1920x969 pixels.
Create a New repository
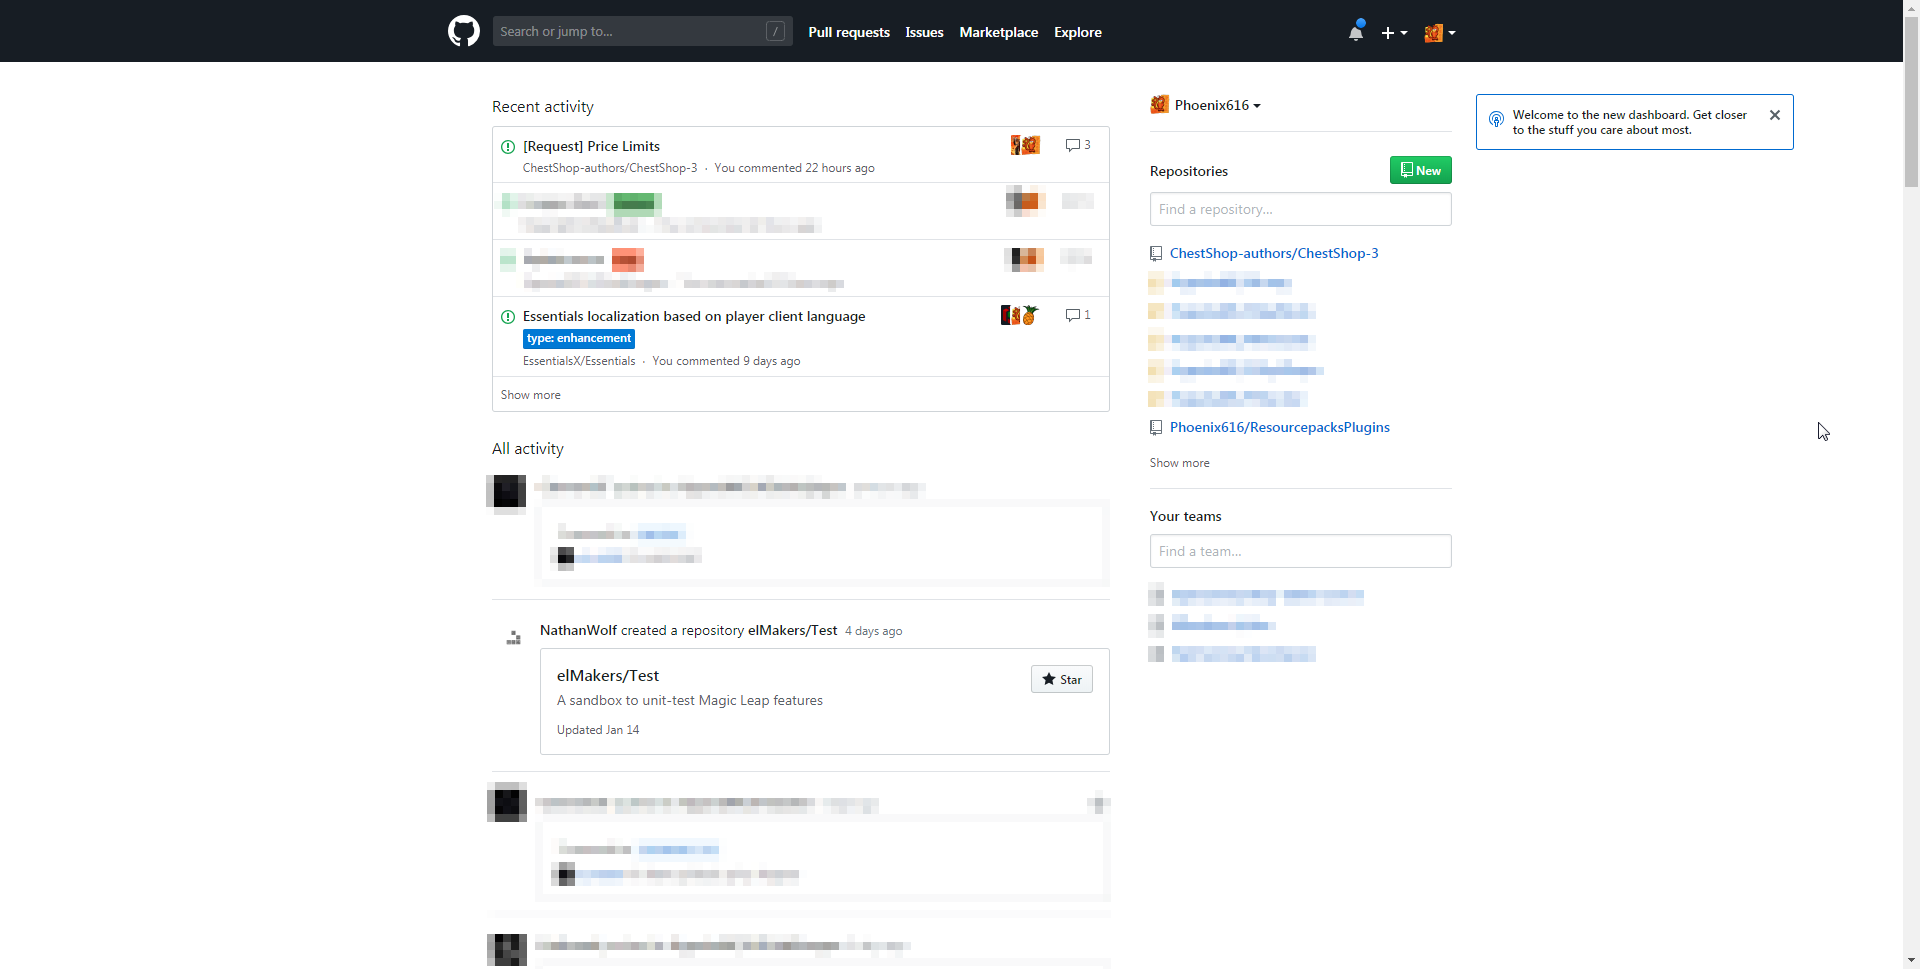coord(1420,170)
